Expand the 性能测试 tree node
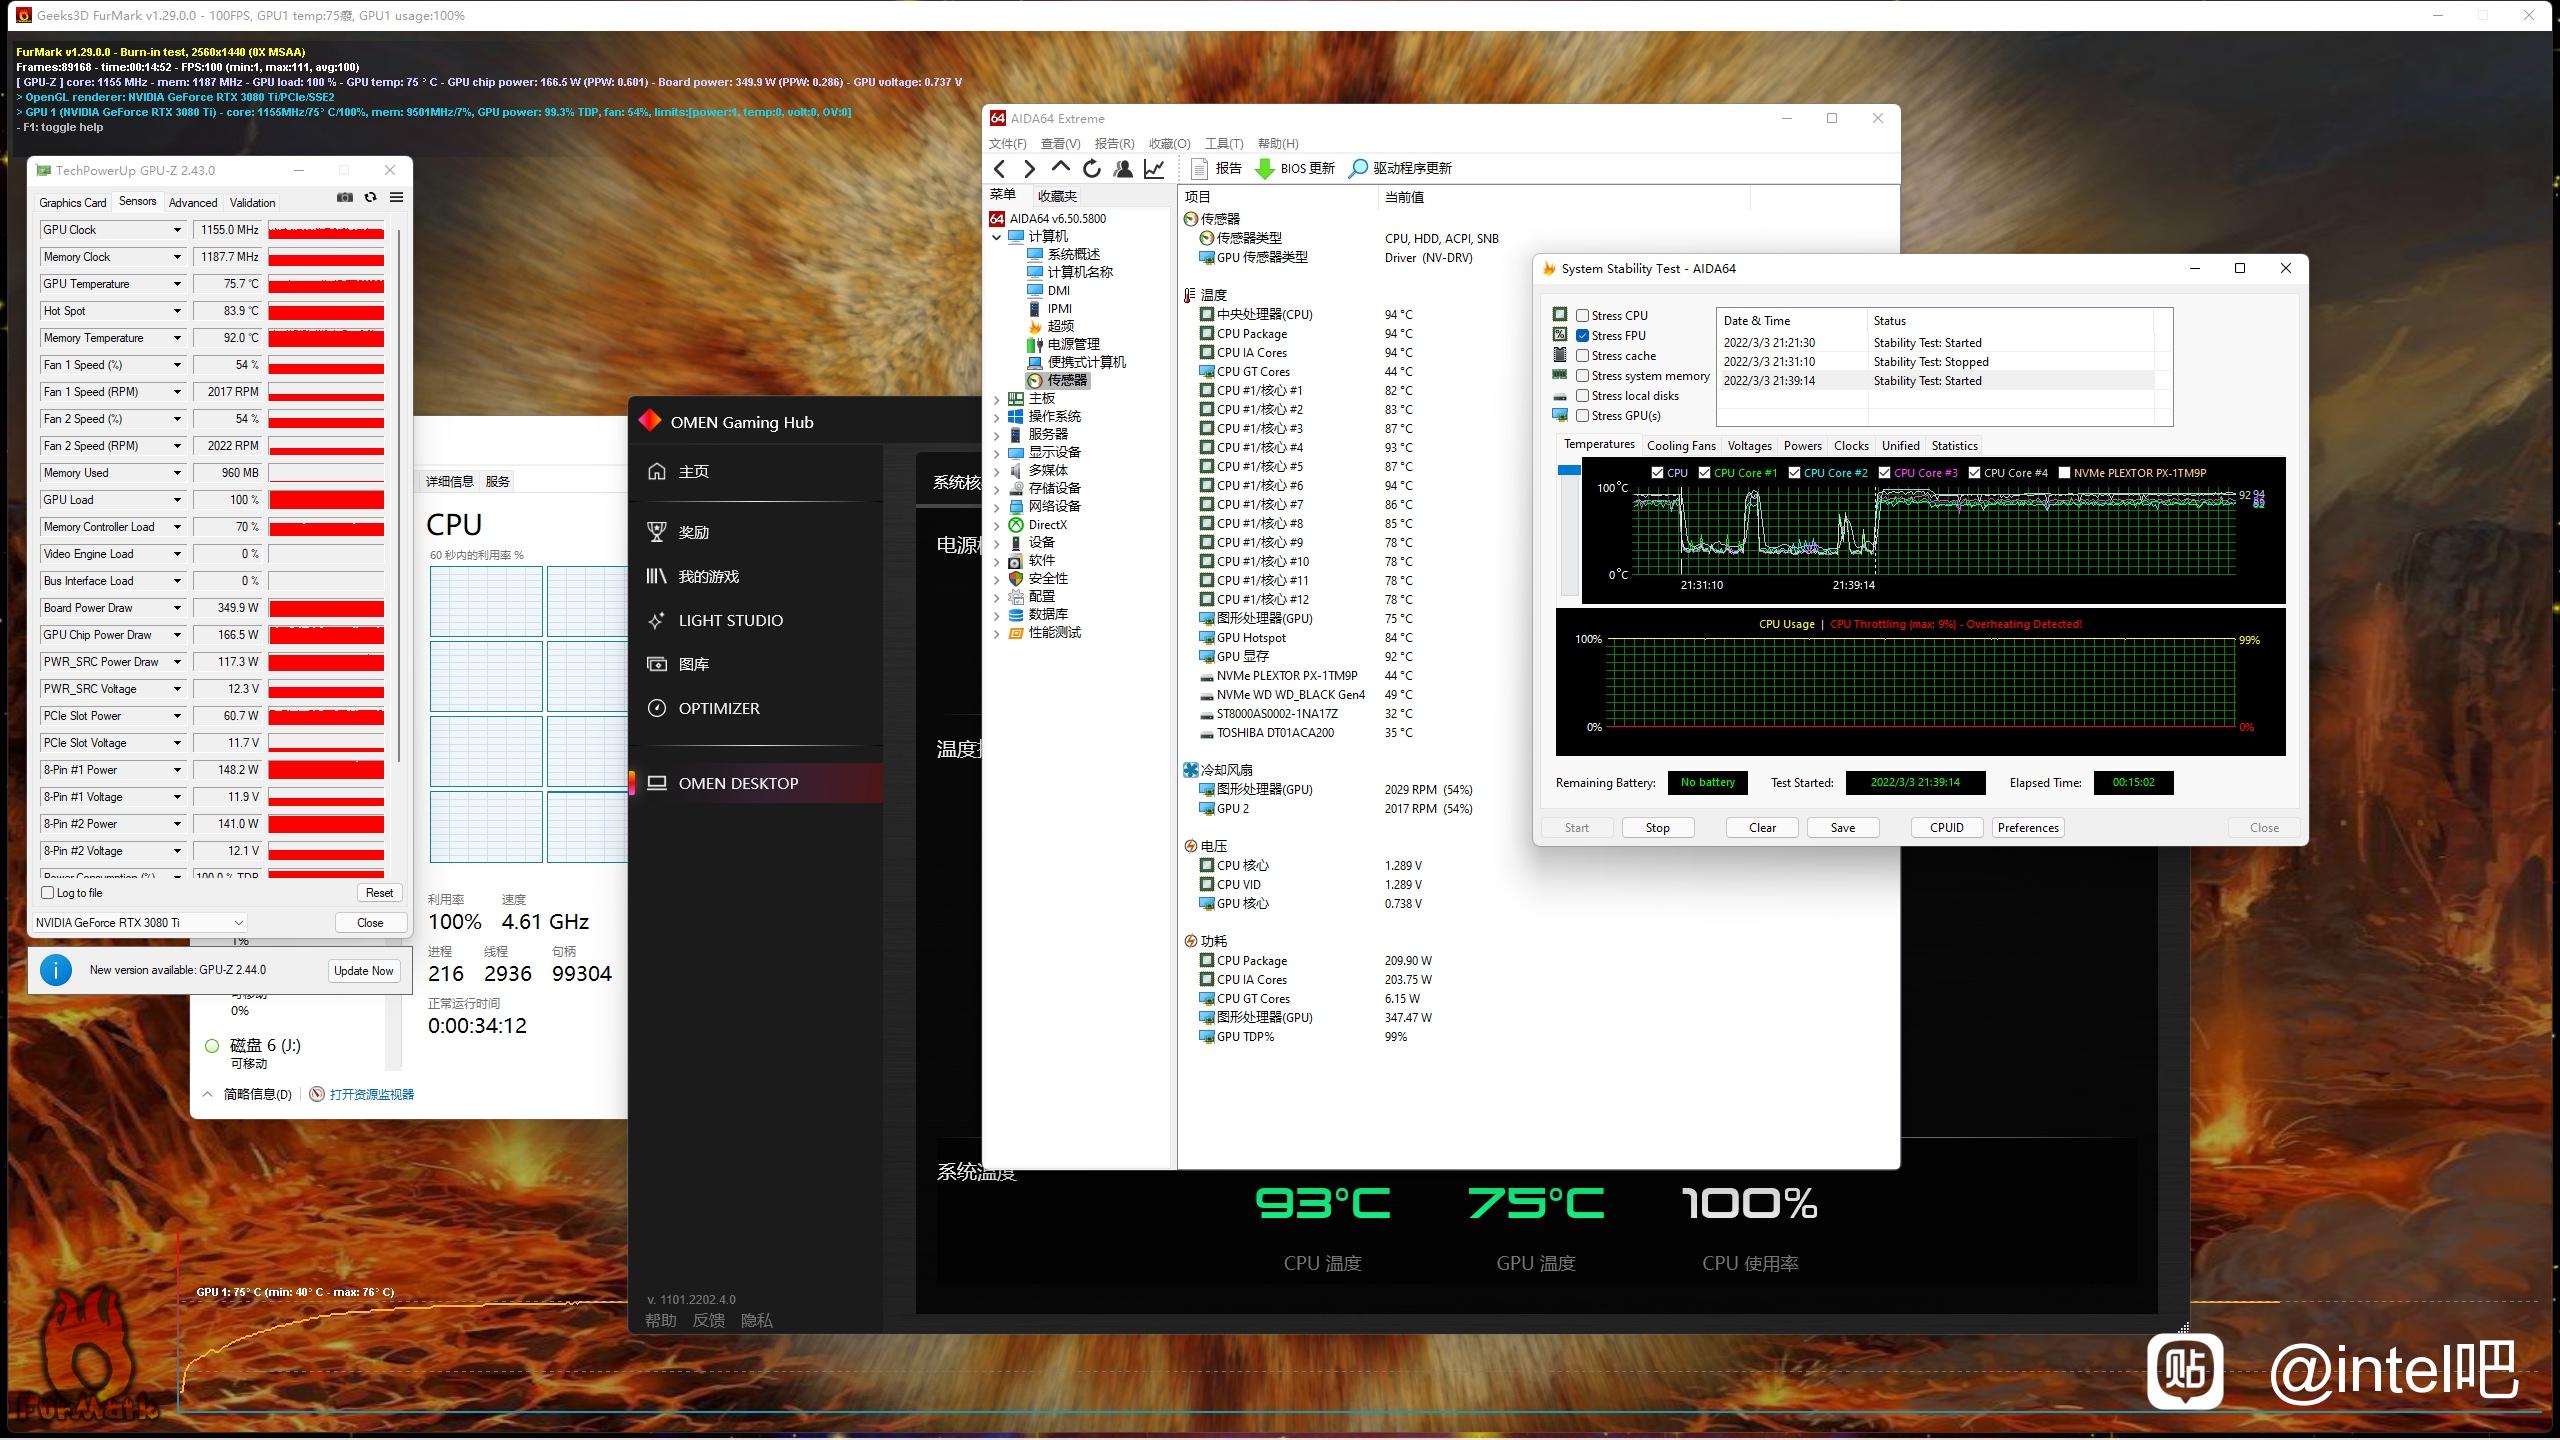The width and height of the screenshot is (2560, 1440). click(996, 633)
